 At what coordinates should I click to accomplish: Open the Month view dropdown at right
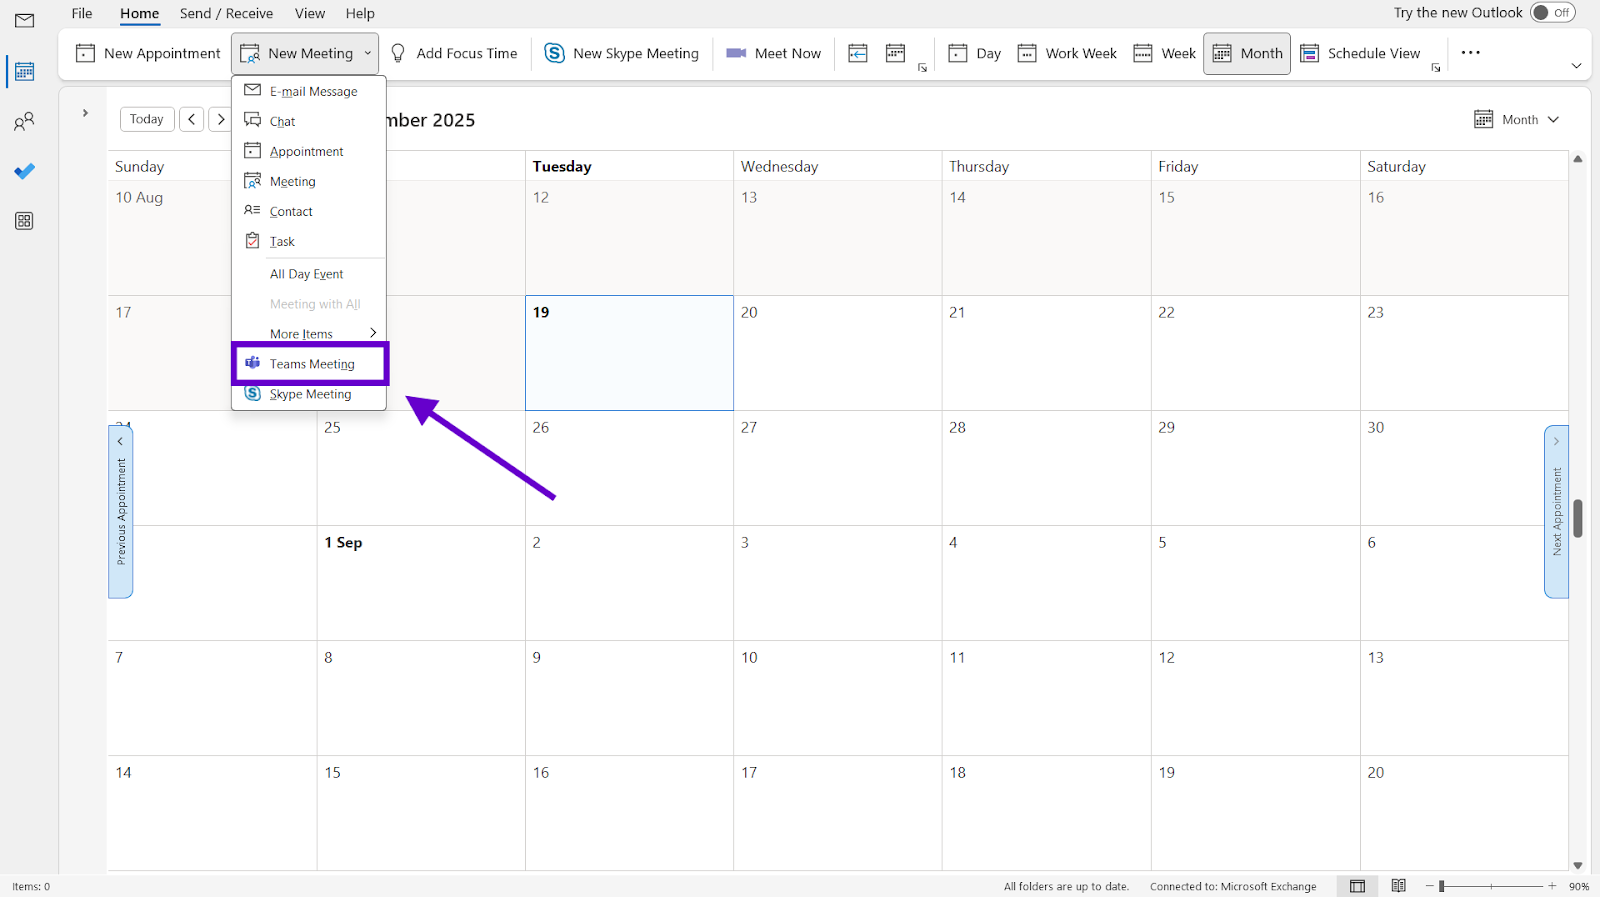(1516, 119)
